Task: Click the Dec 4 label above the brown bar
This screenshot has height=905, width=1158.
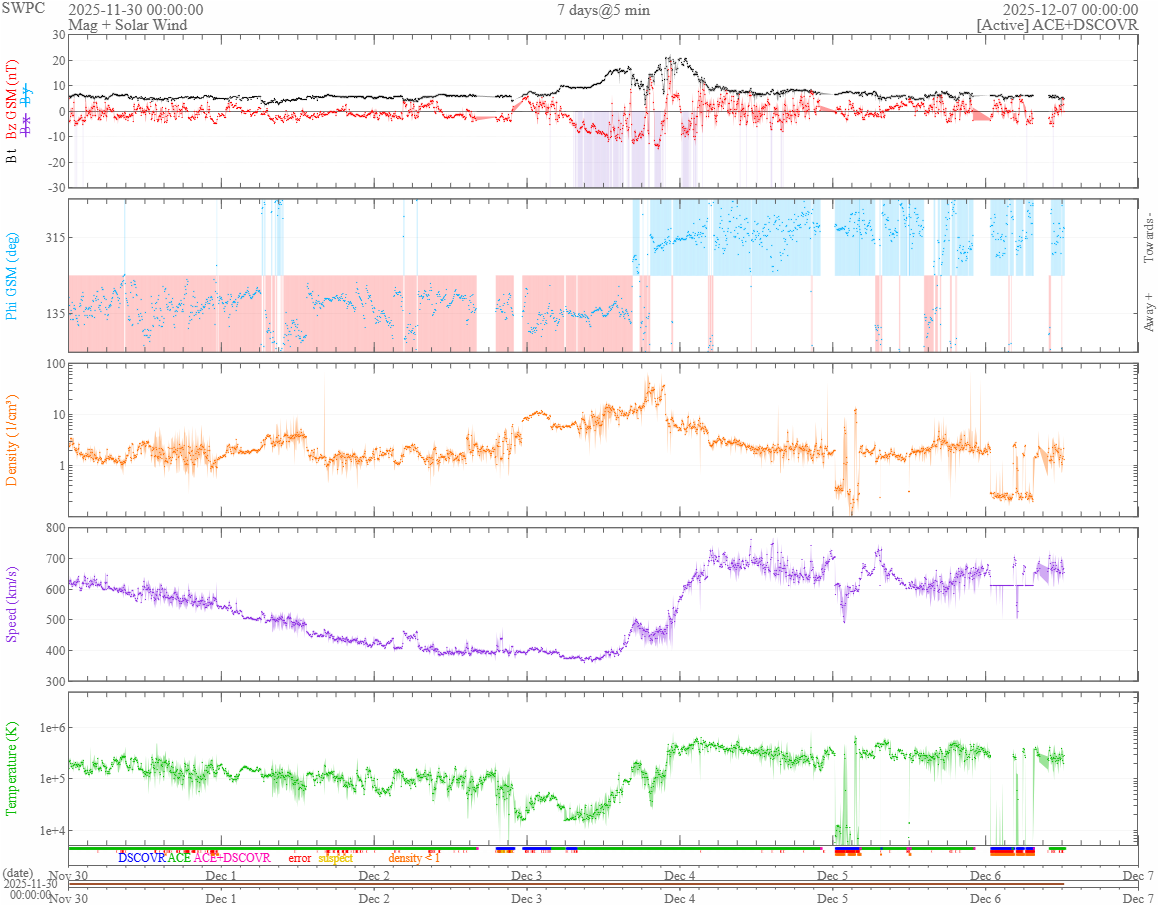Action: pos(679,876)
